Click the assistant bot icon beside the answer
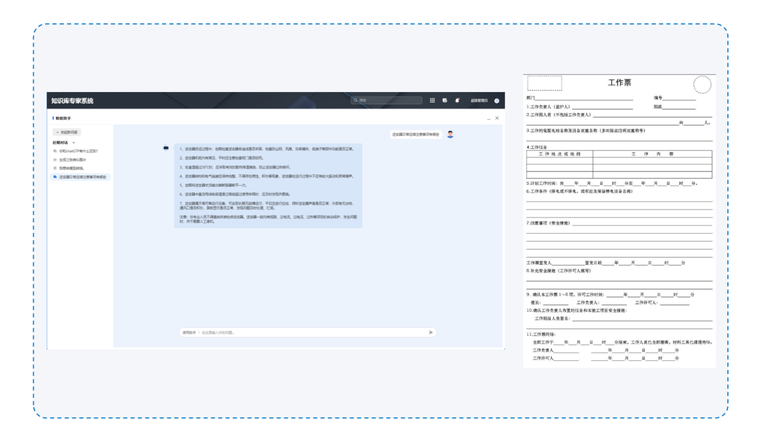Viewport: 760px width, 440px height. 166,148
